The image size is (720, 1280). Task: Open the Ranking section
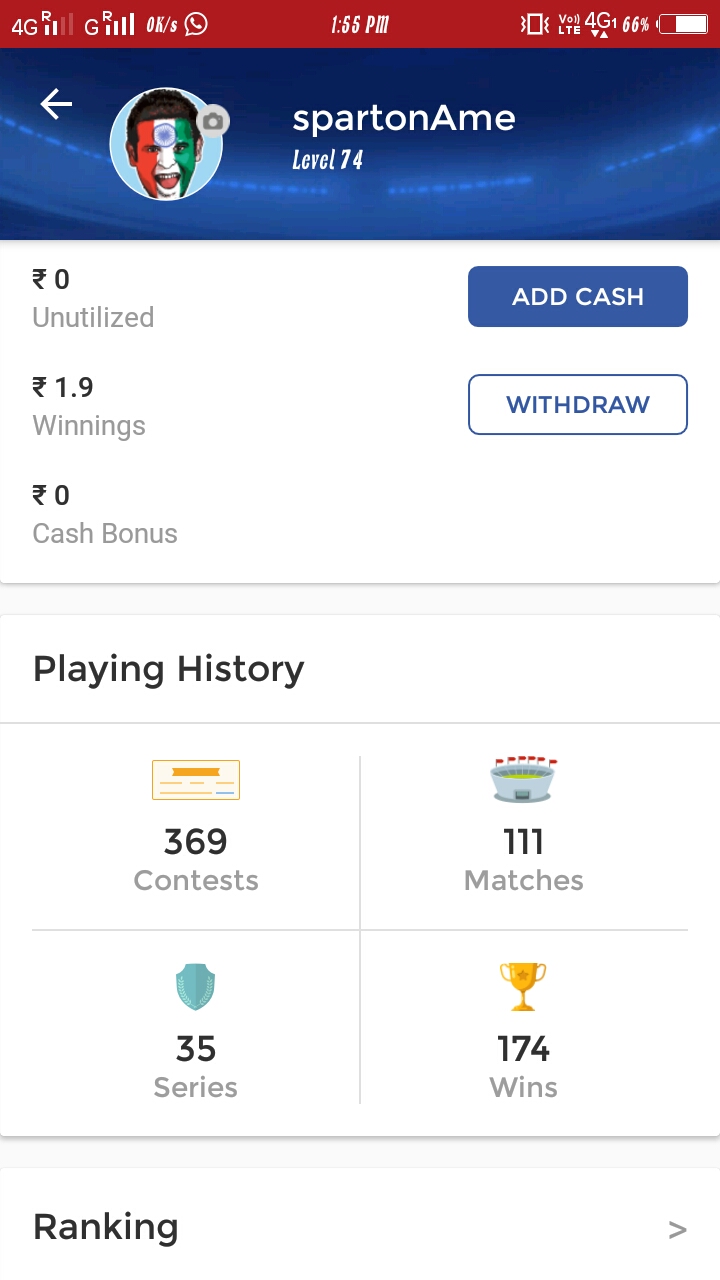106,1227
